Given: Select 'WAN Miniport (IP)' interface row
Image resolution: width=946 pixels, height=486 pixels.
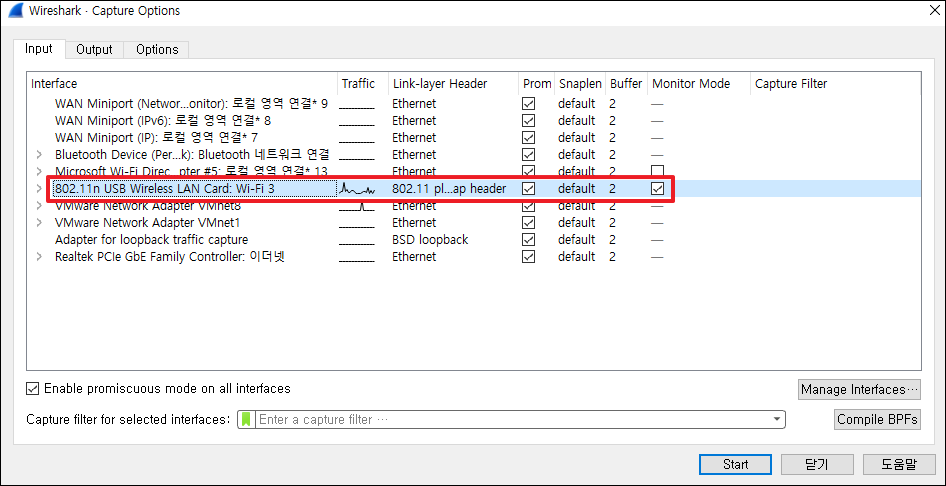Looking at the screenshot, I should 157,137.
